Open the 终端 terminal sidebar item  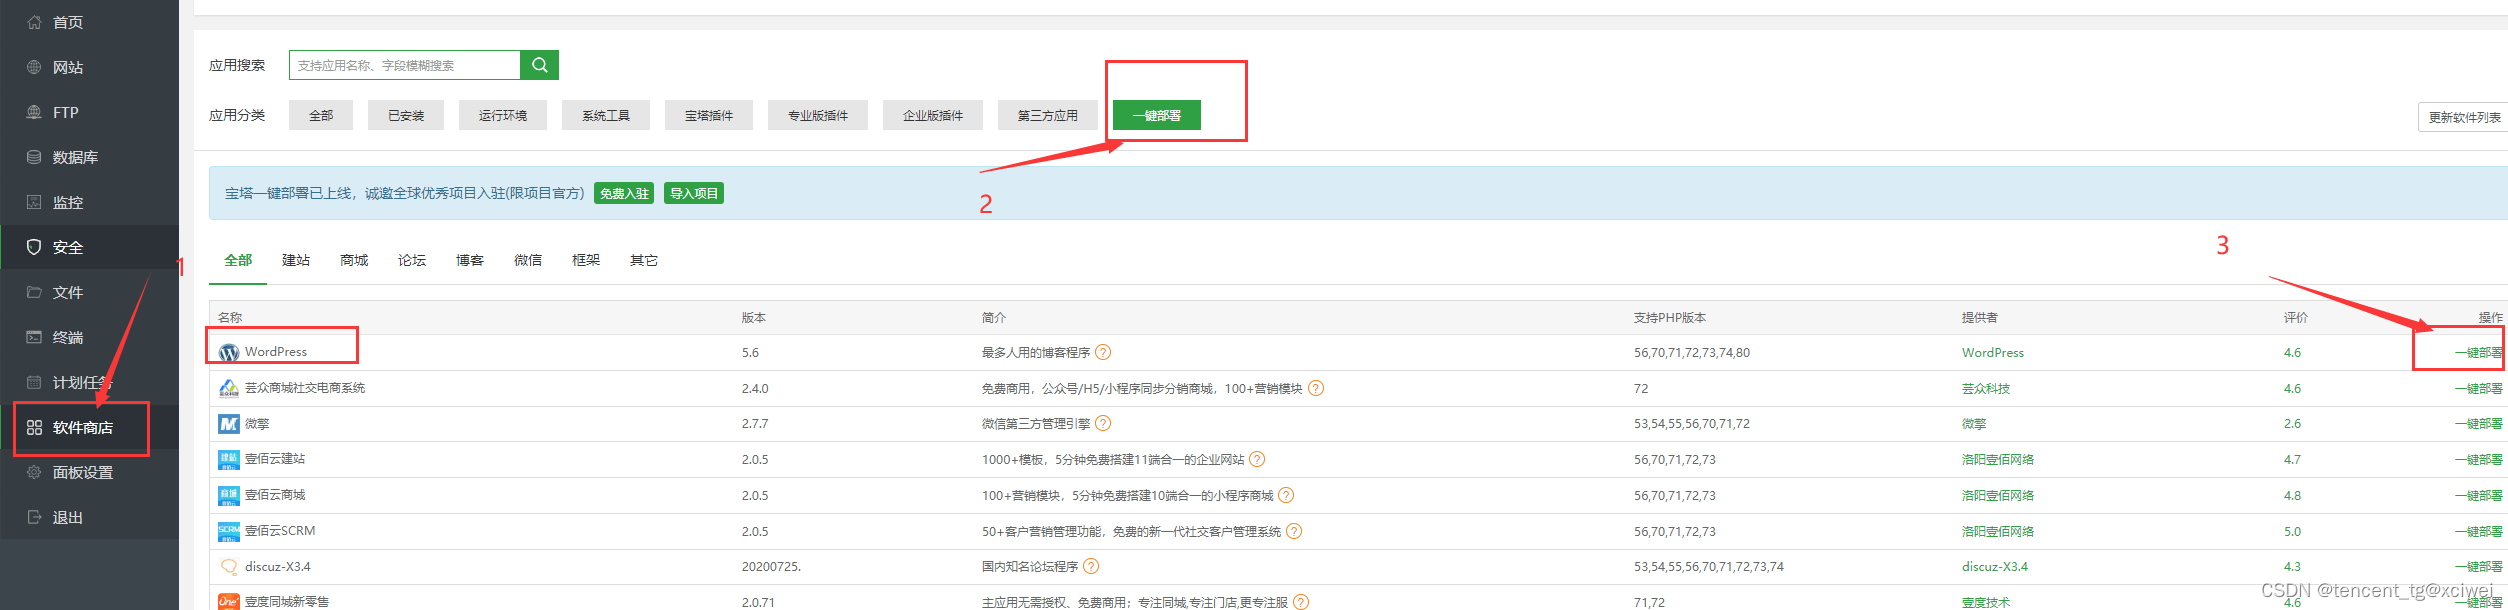(89, 337)
